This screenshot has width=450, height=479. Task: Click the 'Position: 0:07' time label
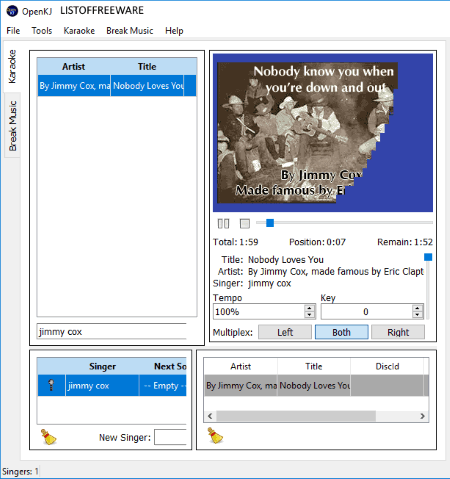(317, 242)
